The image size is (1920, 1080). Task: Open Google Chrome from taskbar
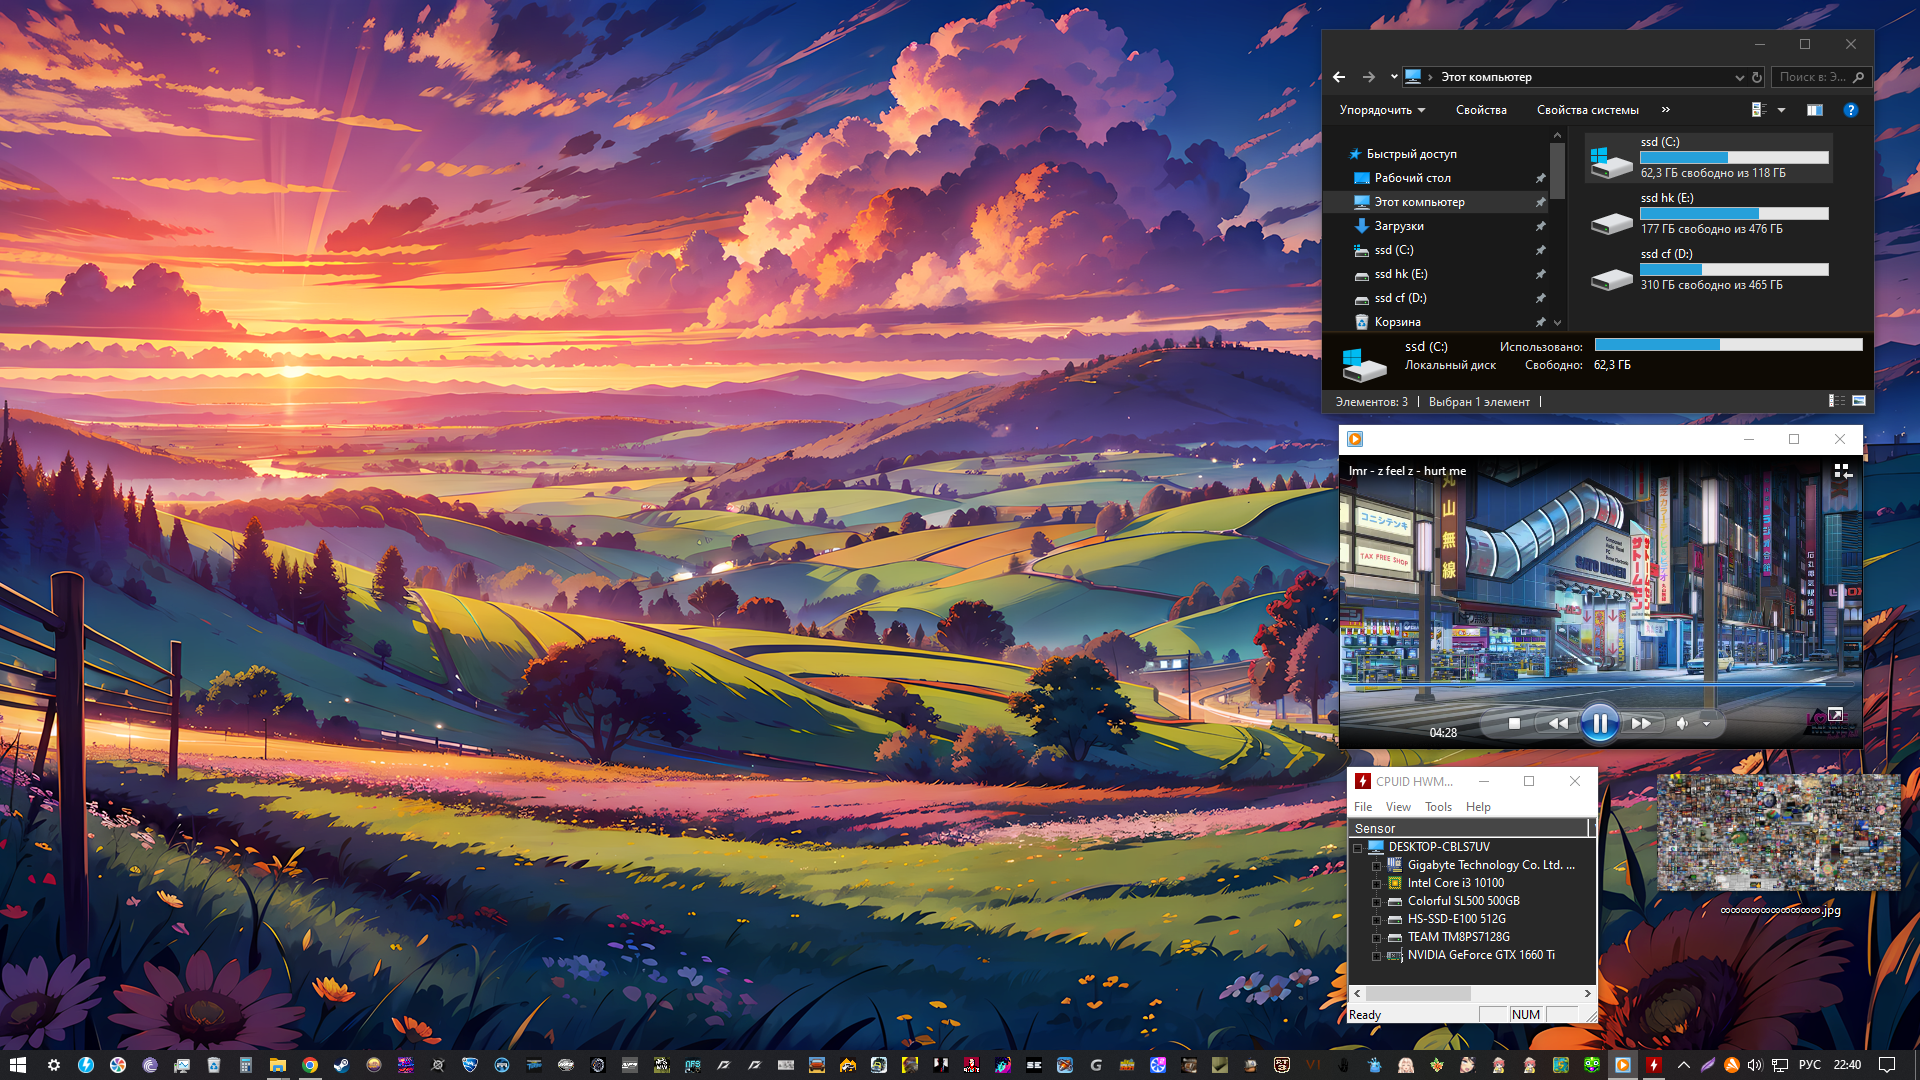click(x=310, y=1065)
